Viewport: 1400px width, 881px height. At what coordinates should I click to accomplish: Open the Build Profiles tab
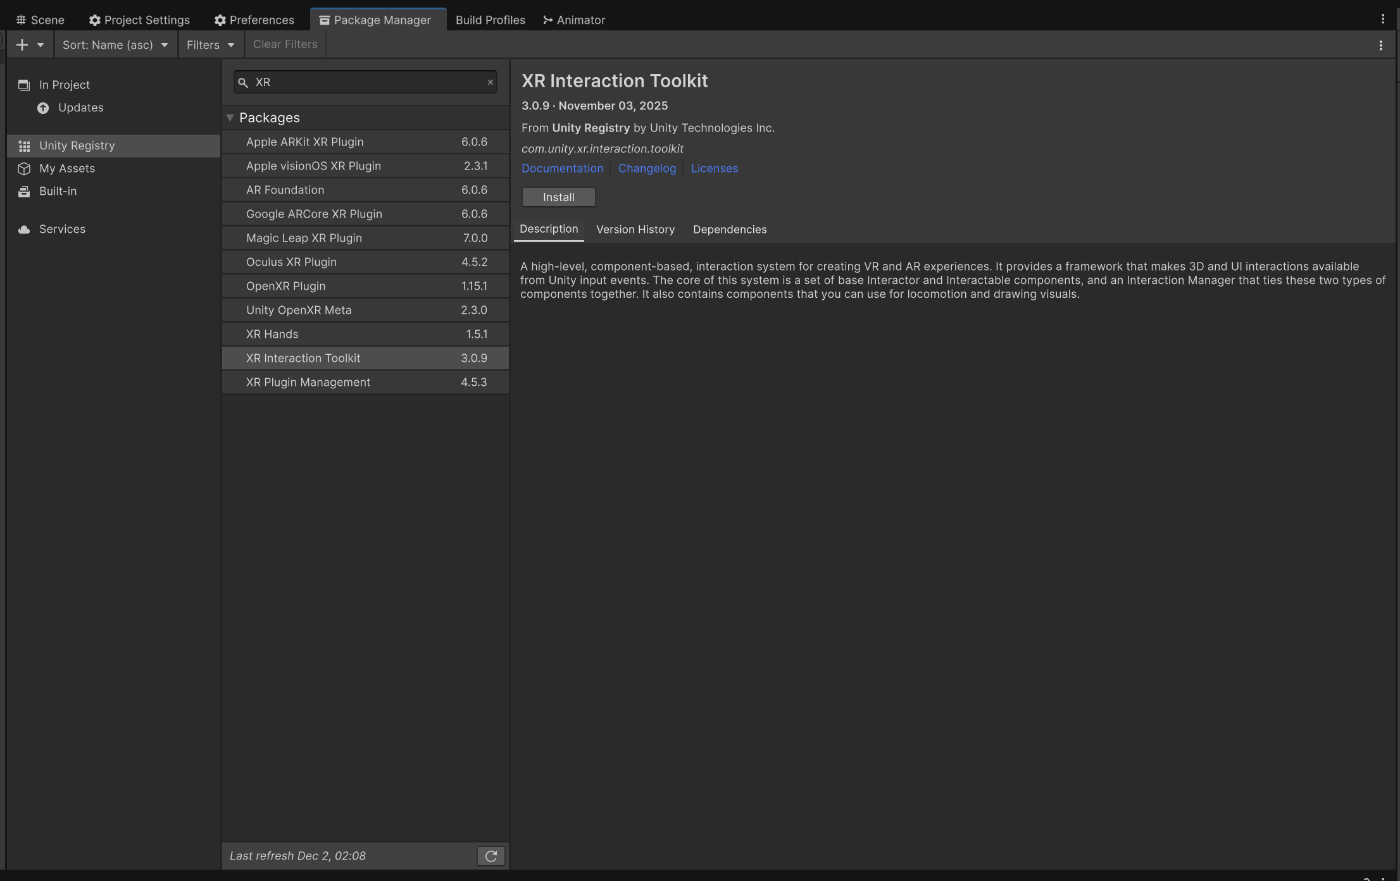(x=490, y=20)
